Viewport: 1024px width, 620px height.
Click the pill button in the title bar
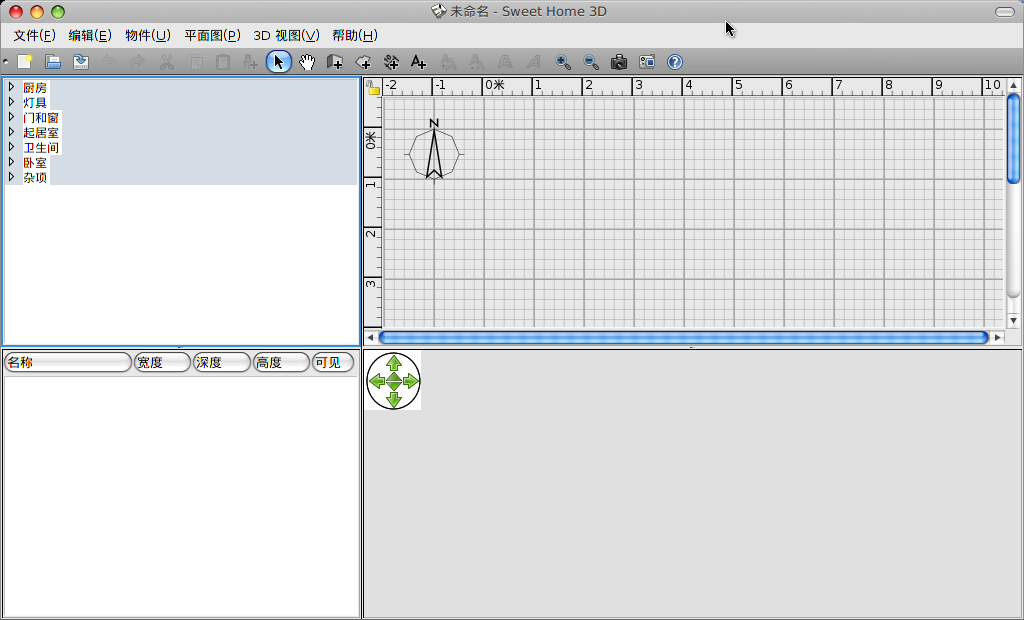tap(1004, 12)
